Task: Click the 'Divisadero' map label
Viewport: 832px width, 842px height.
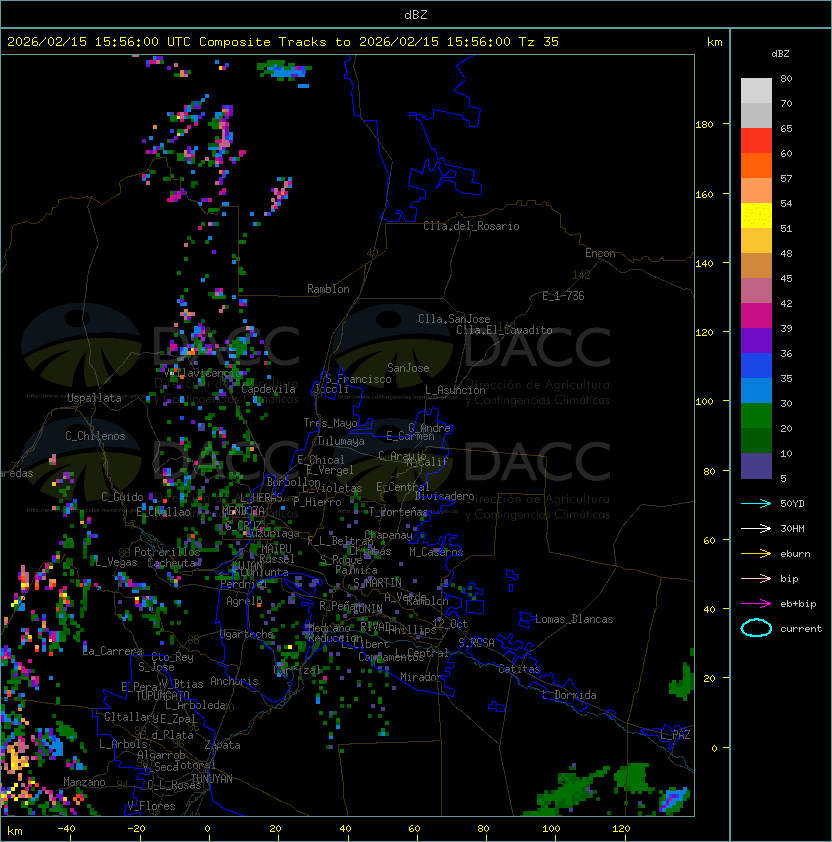Action: pyautogui.click(x=445, y=496)
